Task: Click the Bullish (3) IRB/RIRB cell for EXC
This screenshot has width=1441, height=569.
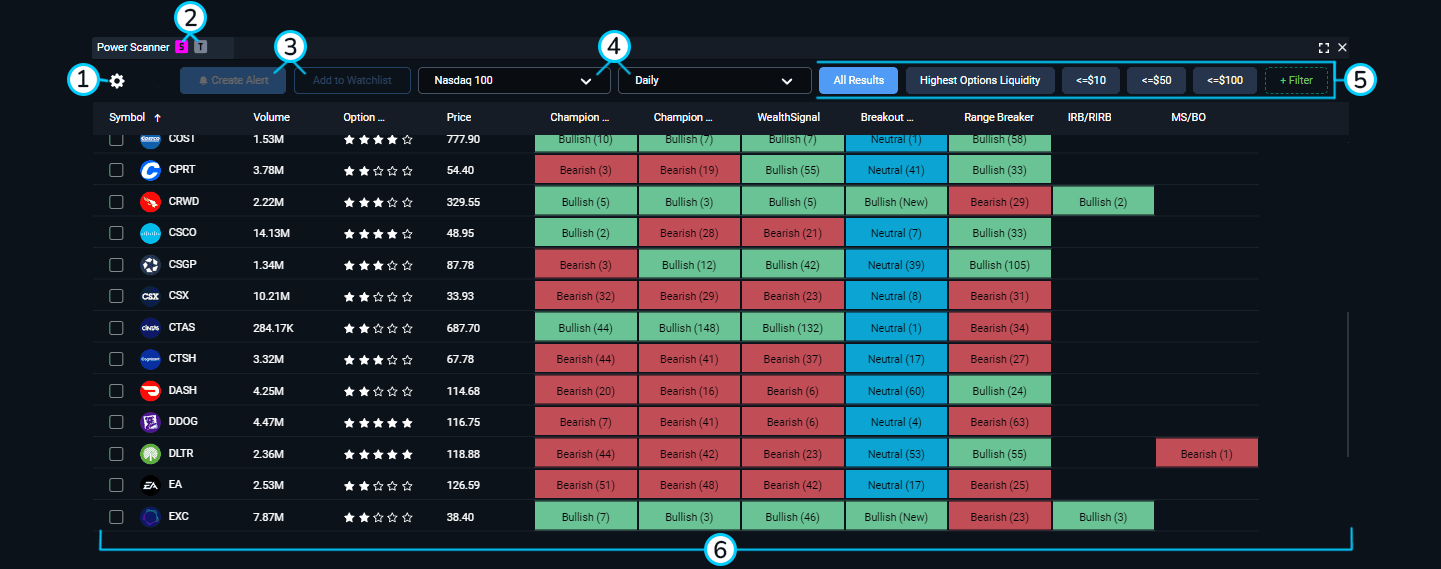Action: (1103, 517)
